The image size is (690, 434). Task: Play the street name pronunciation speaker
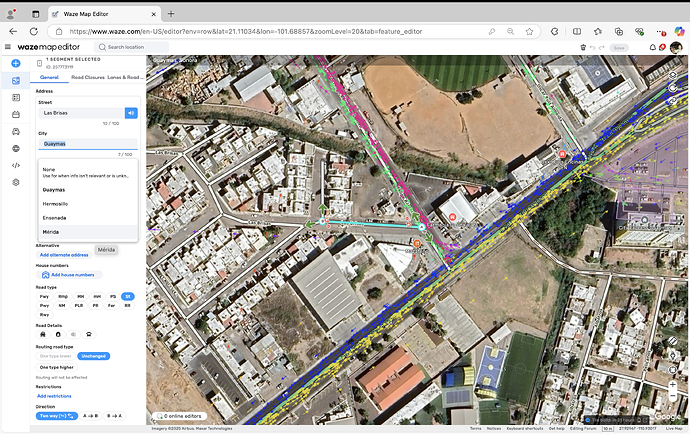click(130, 113)
